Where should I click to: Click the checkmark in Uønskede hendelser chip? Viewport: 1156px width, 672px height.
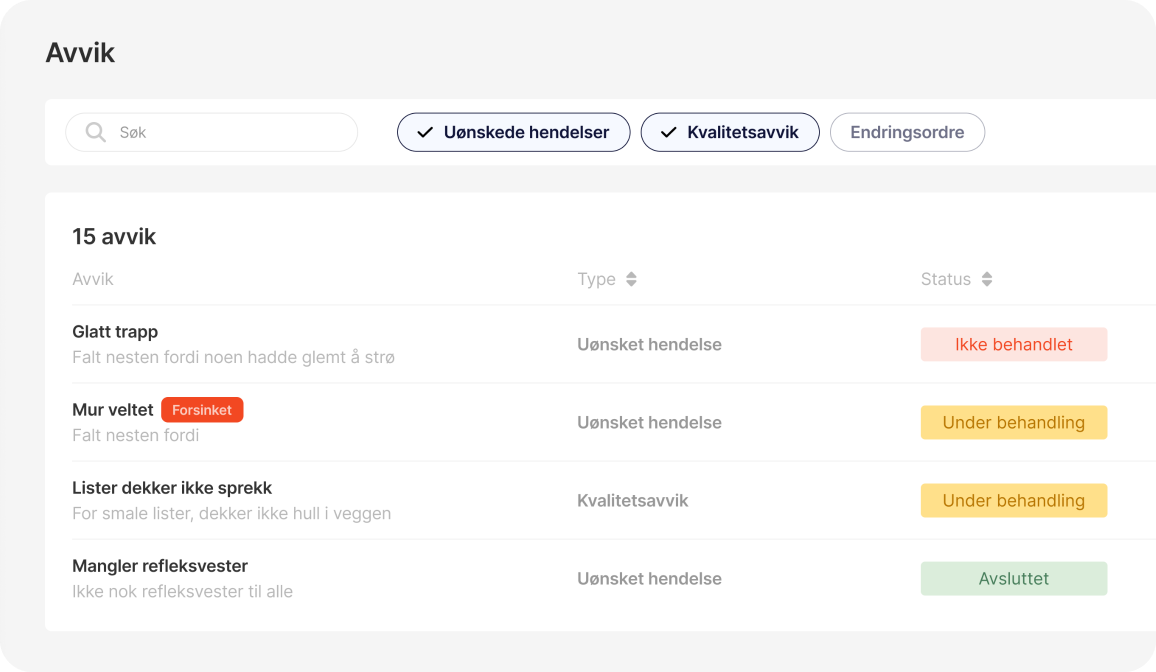425,132
